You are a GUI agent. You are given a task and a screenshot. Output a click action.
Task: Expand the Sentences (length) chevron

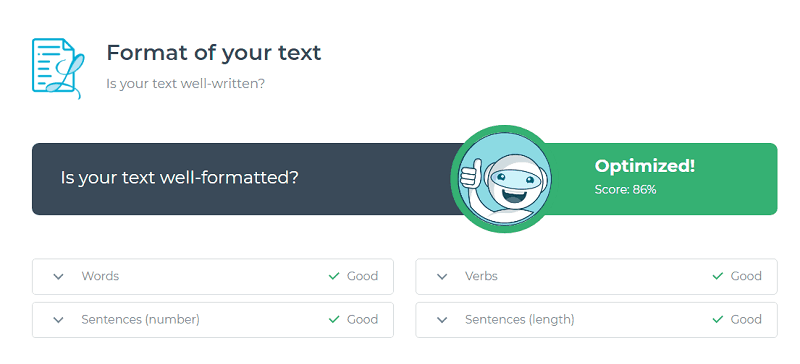point(442,320)
